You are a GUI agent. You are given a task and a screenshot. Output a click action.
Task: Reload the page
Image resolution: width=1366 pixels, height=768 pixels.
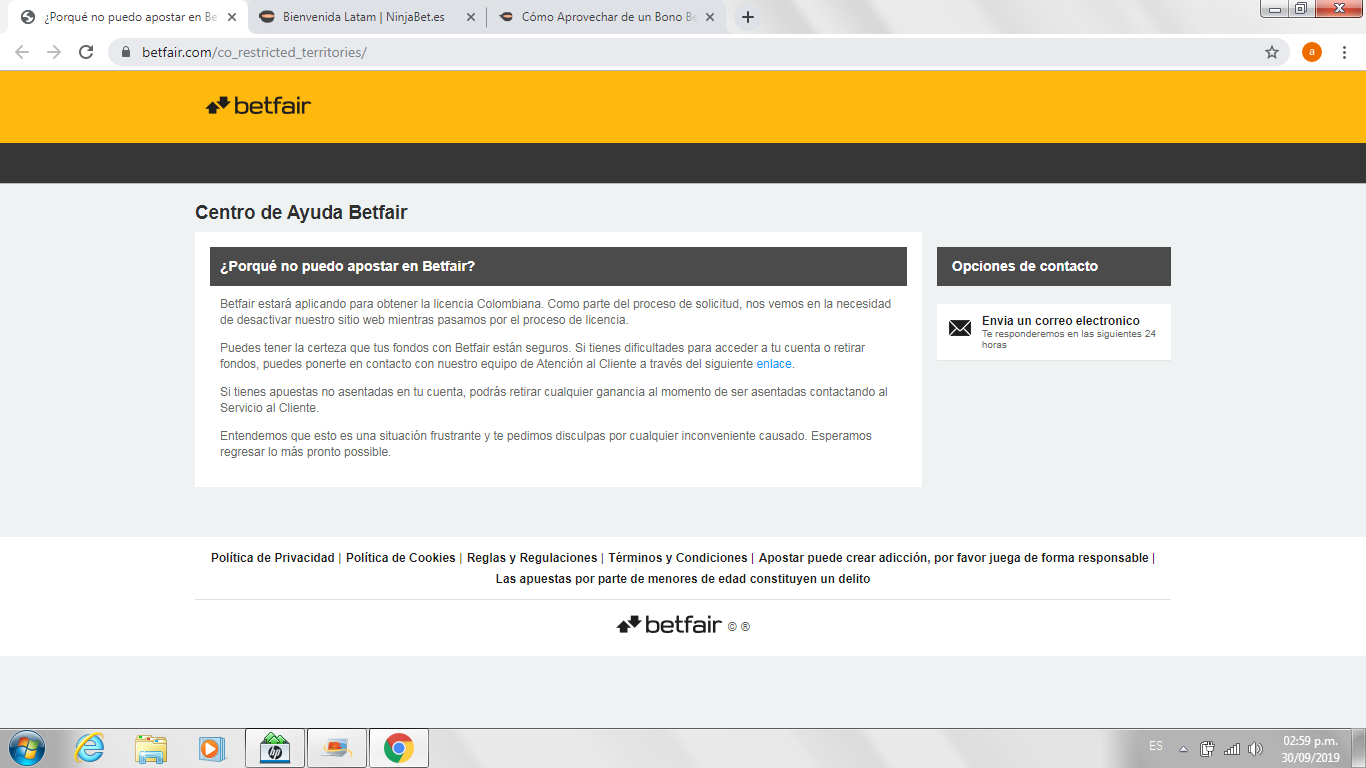[x=86, y=52]
